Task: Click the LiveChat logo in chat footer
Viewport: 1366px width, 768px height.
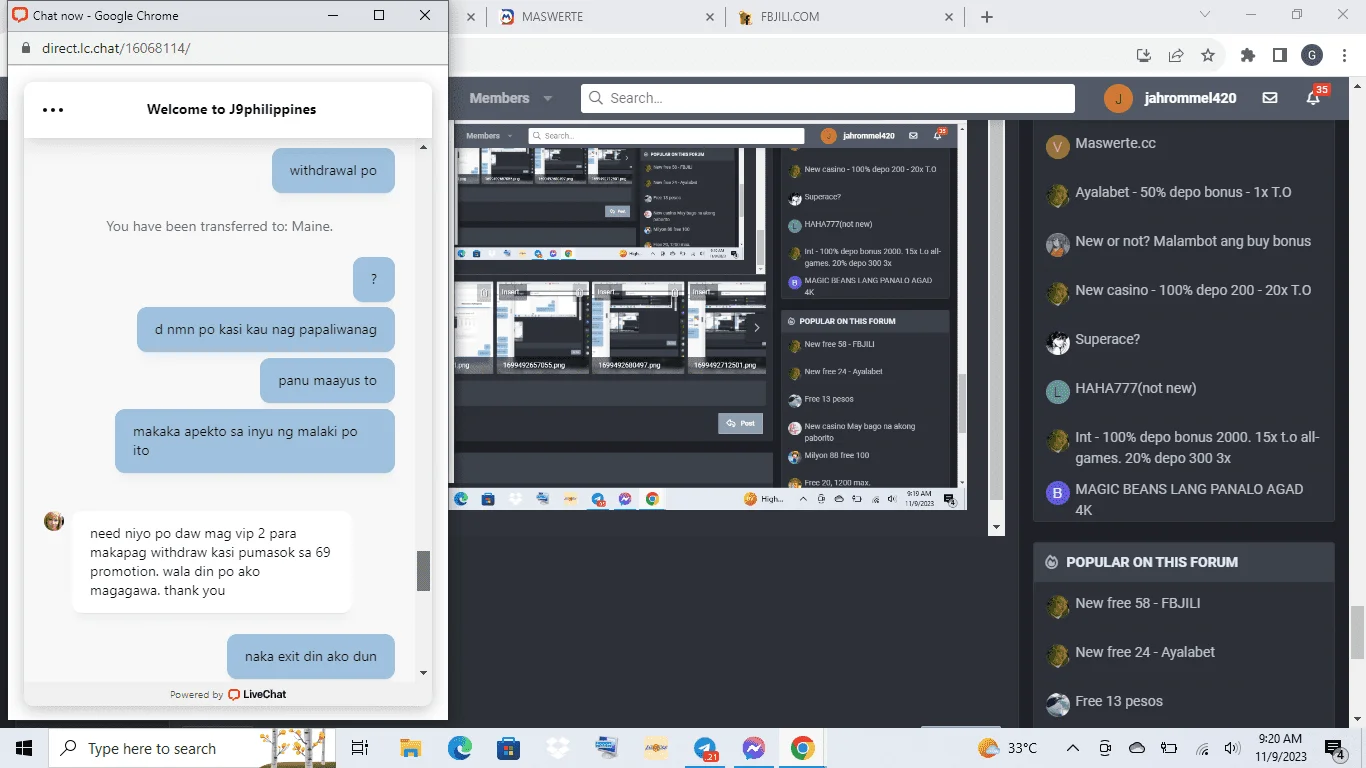Action: click(257, 694)
